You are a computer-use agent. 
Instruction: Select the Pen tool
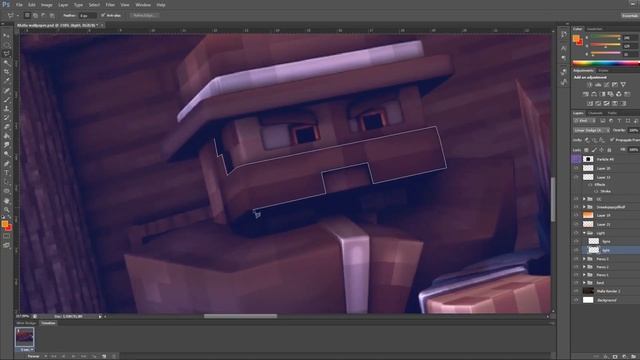7,163
